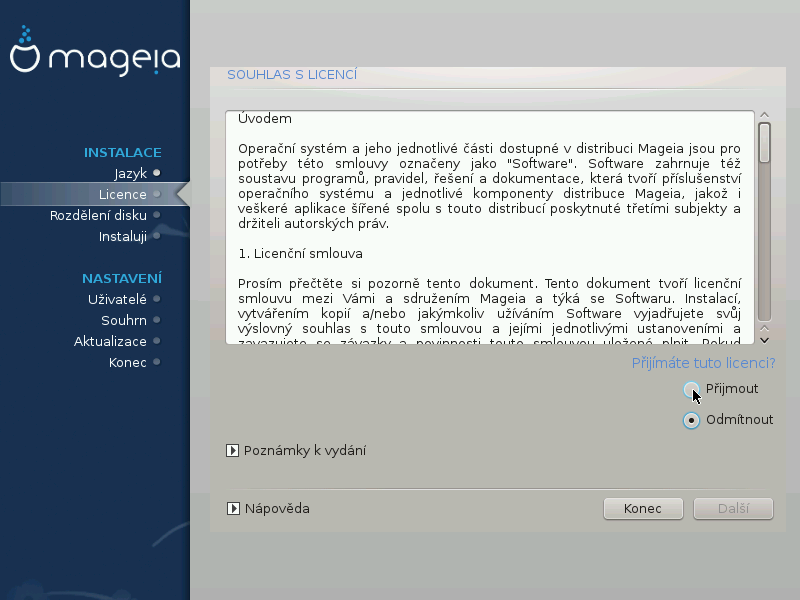The height and width of the screenshot is (600, 800).
Task: Expand Poznámky k vydání section
Action: coord(233,451)
